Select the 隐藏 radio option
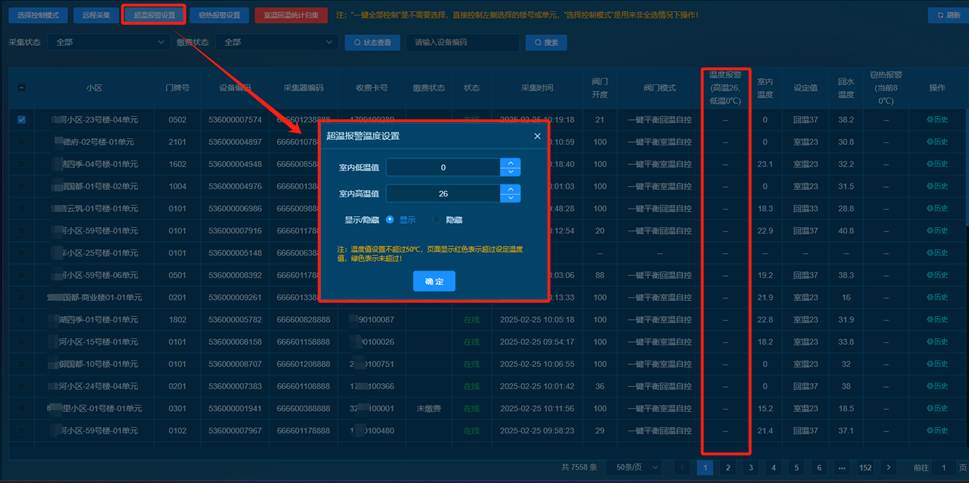The height and width of the screenshot is (483, 969). pyautogui.click(x=436, y=219)
